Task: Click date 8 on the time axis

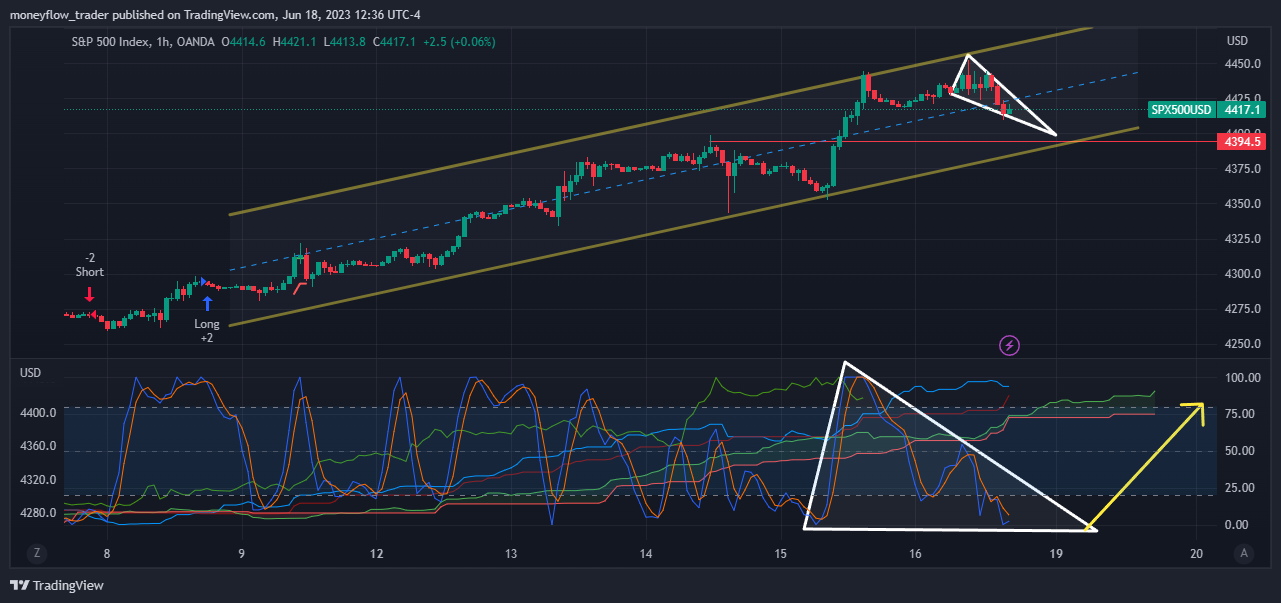Action: pos(106,554)
